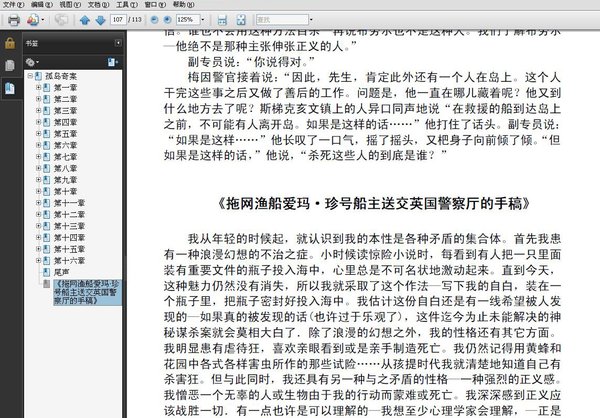Zoom out with the minus button
This screenshot has width=600, height=418.
pyautogui.click(x=154, y=20)
